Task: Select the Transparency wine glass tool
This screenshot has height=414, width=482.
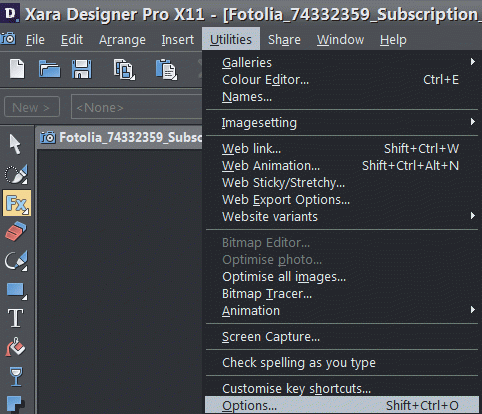Action: pyautogui.click(x=16, y=377)
